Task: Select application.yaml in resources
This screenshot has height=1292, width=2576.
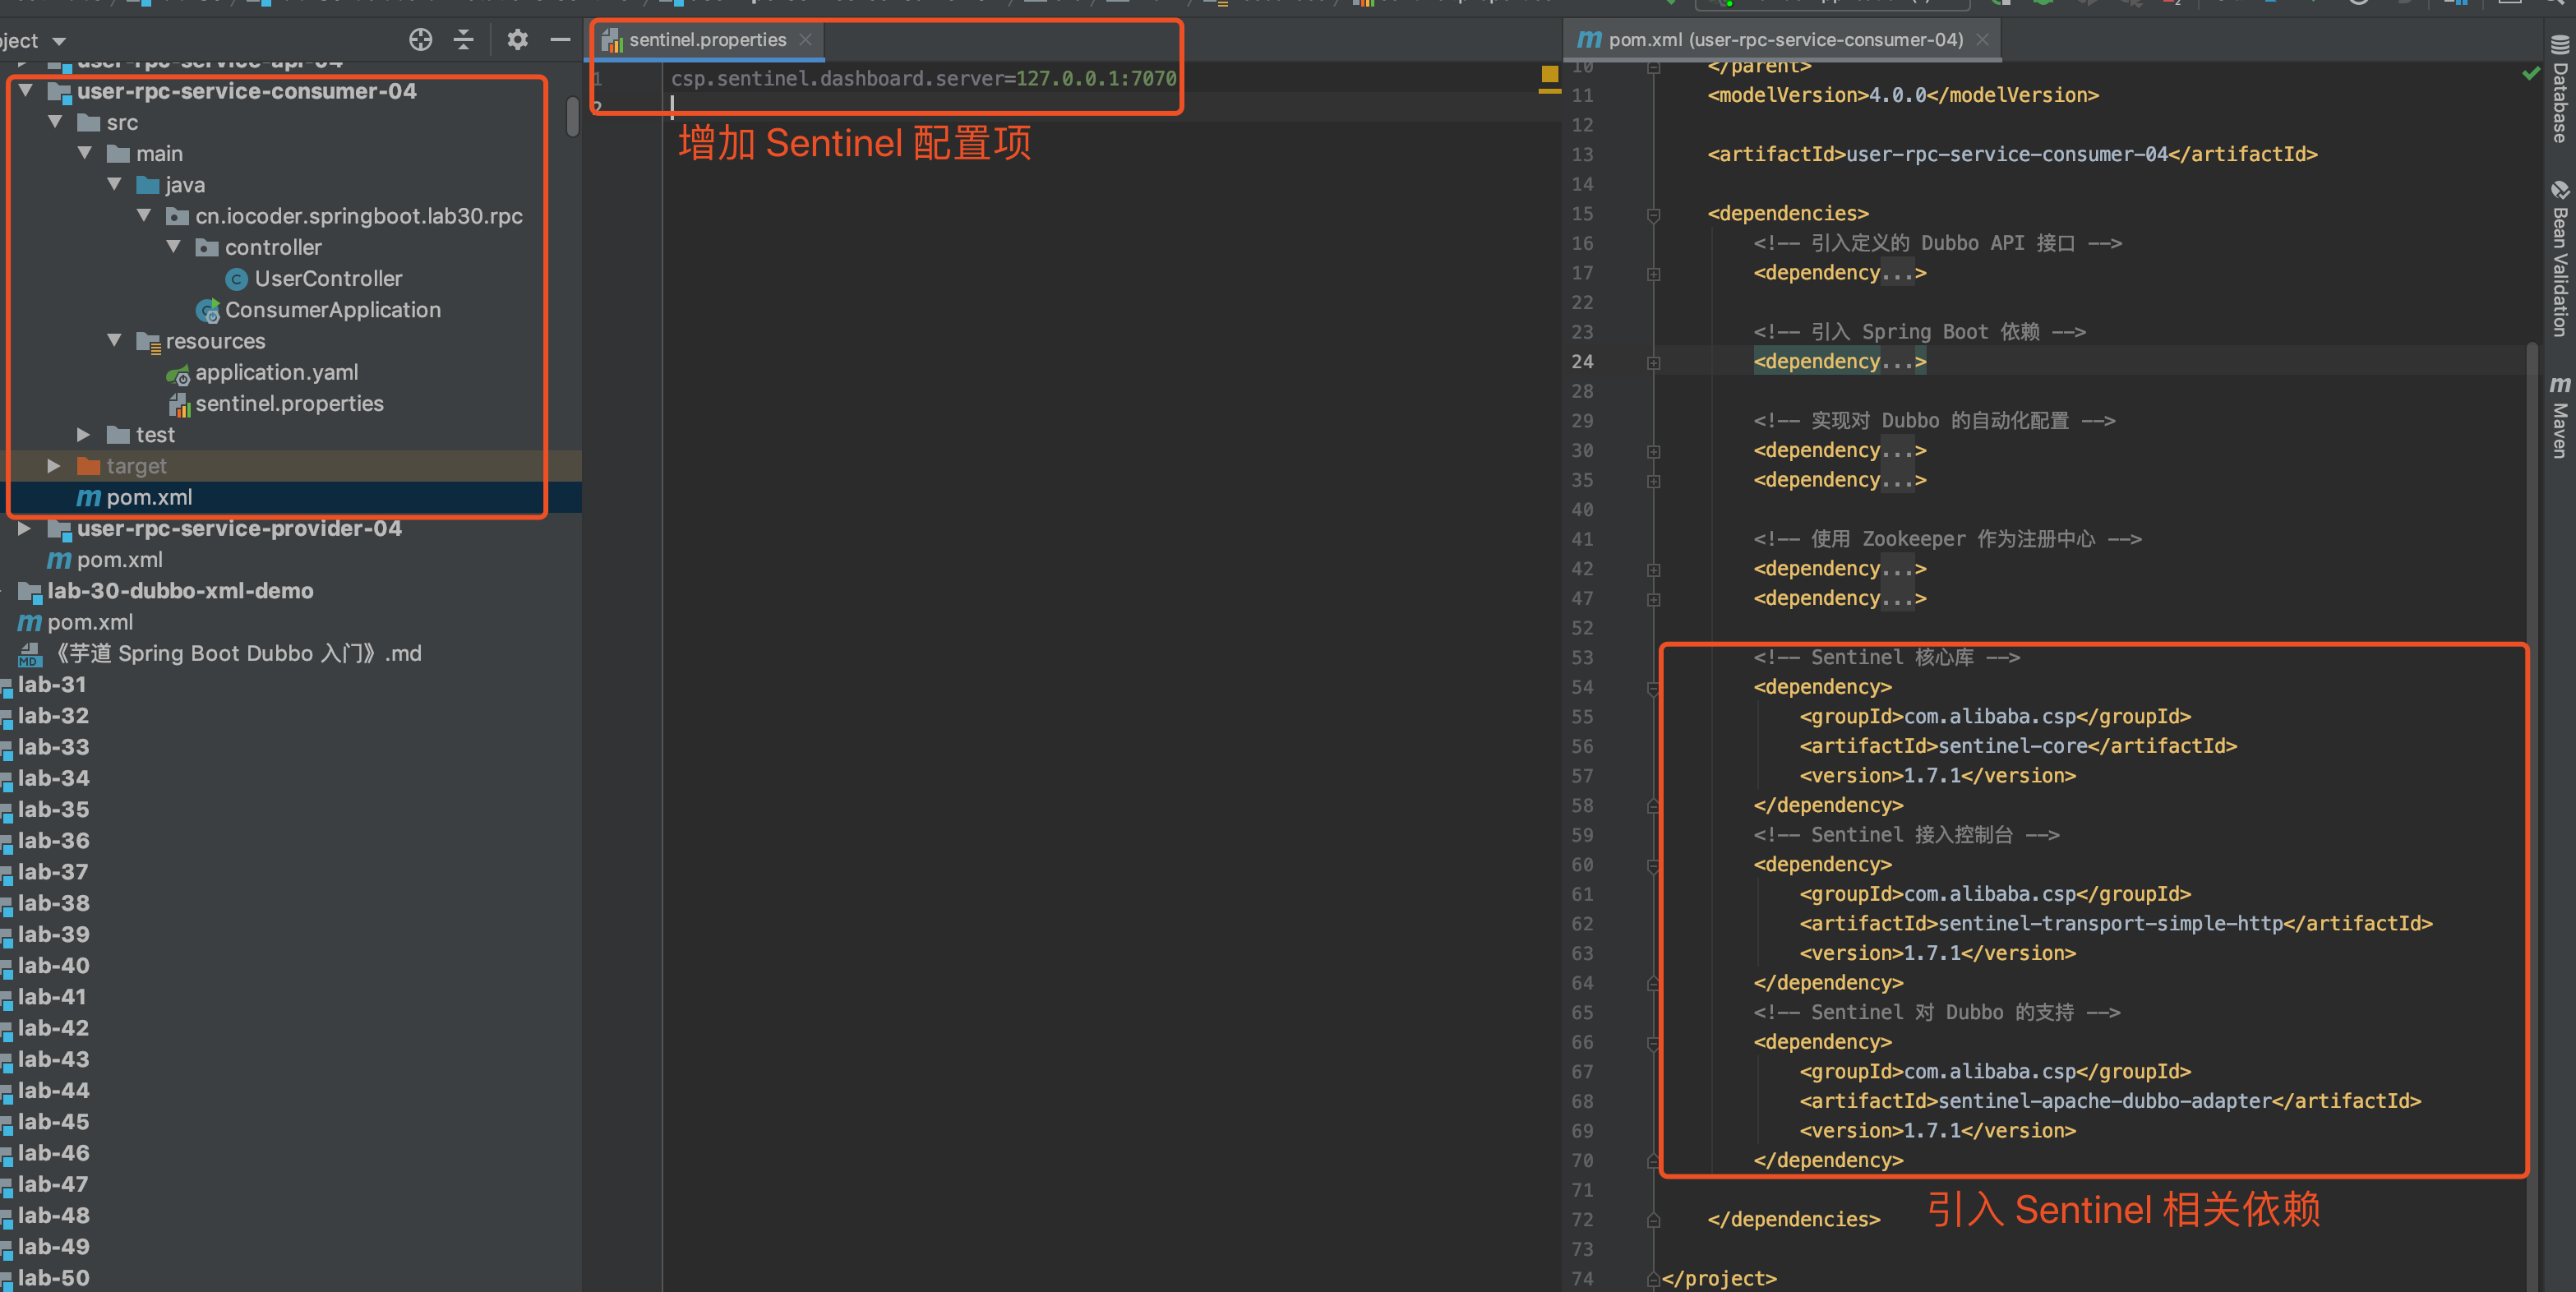Action: (x=276, y=373)
